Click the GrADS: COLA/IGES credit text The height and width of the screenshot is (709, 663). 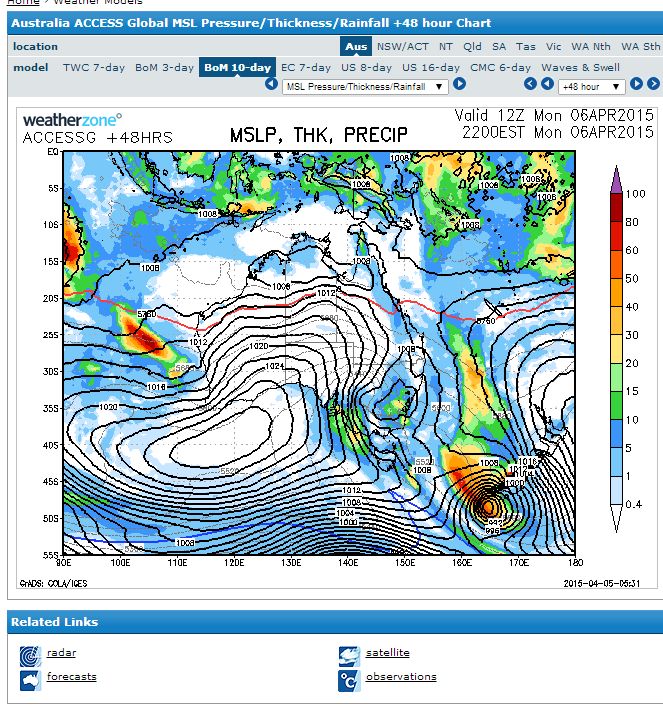53,583
